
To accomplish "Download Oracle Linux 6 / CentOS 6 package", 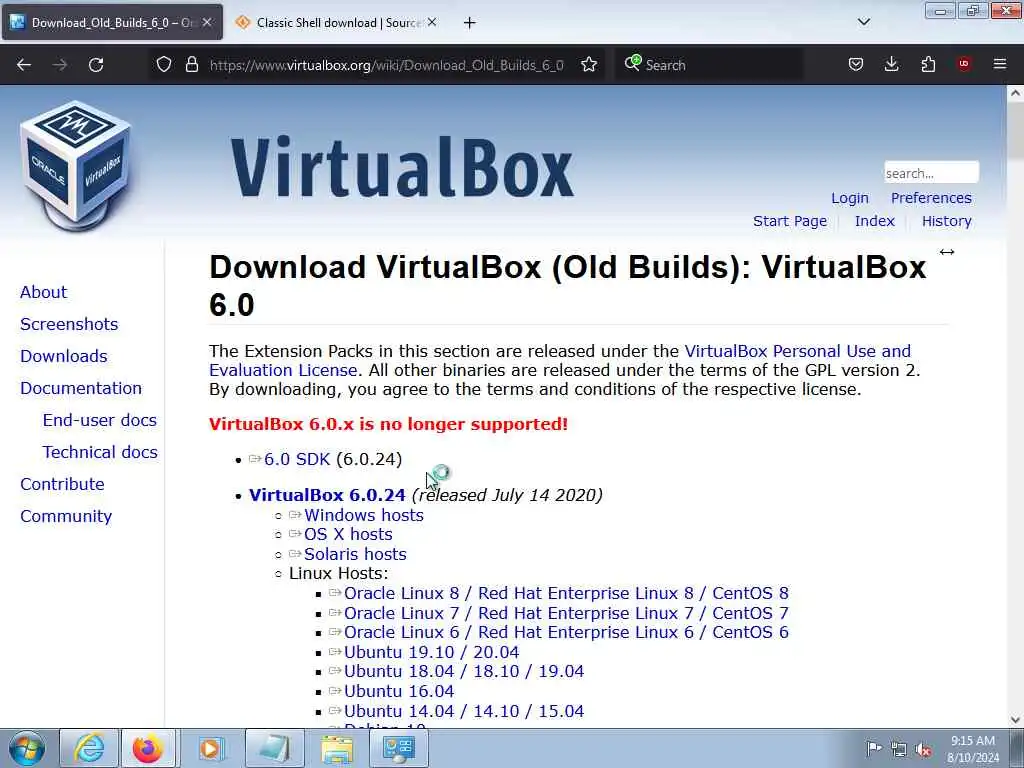I will tap(566, 632).
